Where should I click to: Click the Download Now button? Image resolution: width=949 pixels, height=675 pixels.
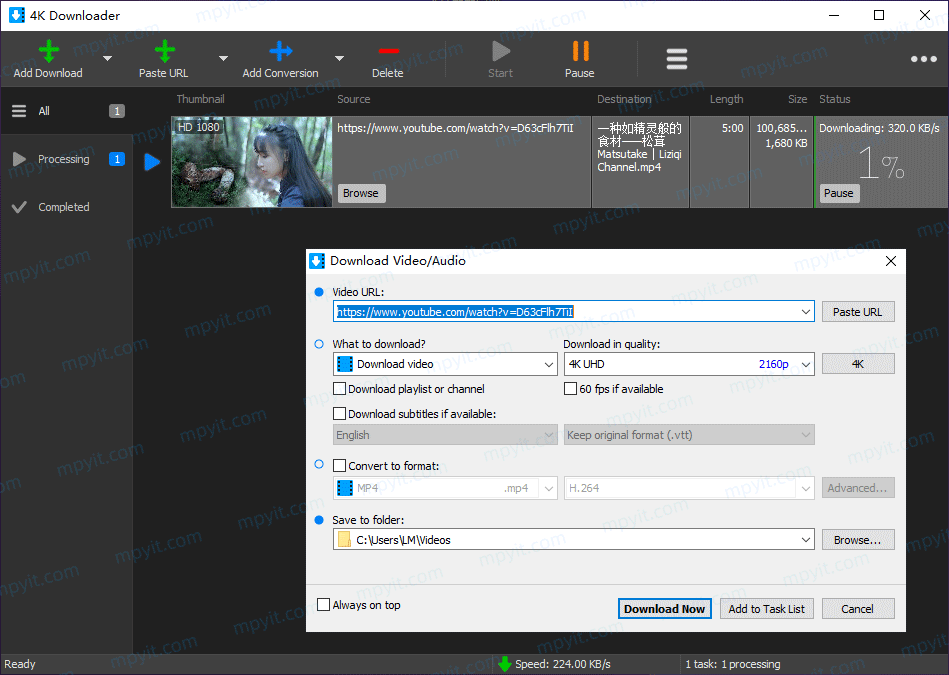pos(664,609)
